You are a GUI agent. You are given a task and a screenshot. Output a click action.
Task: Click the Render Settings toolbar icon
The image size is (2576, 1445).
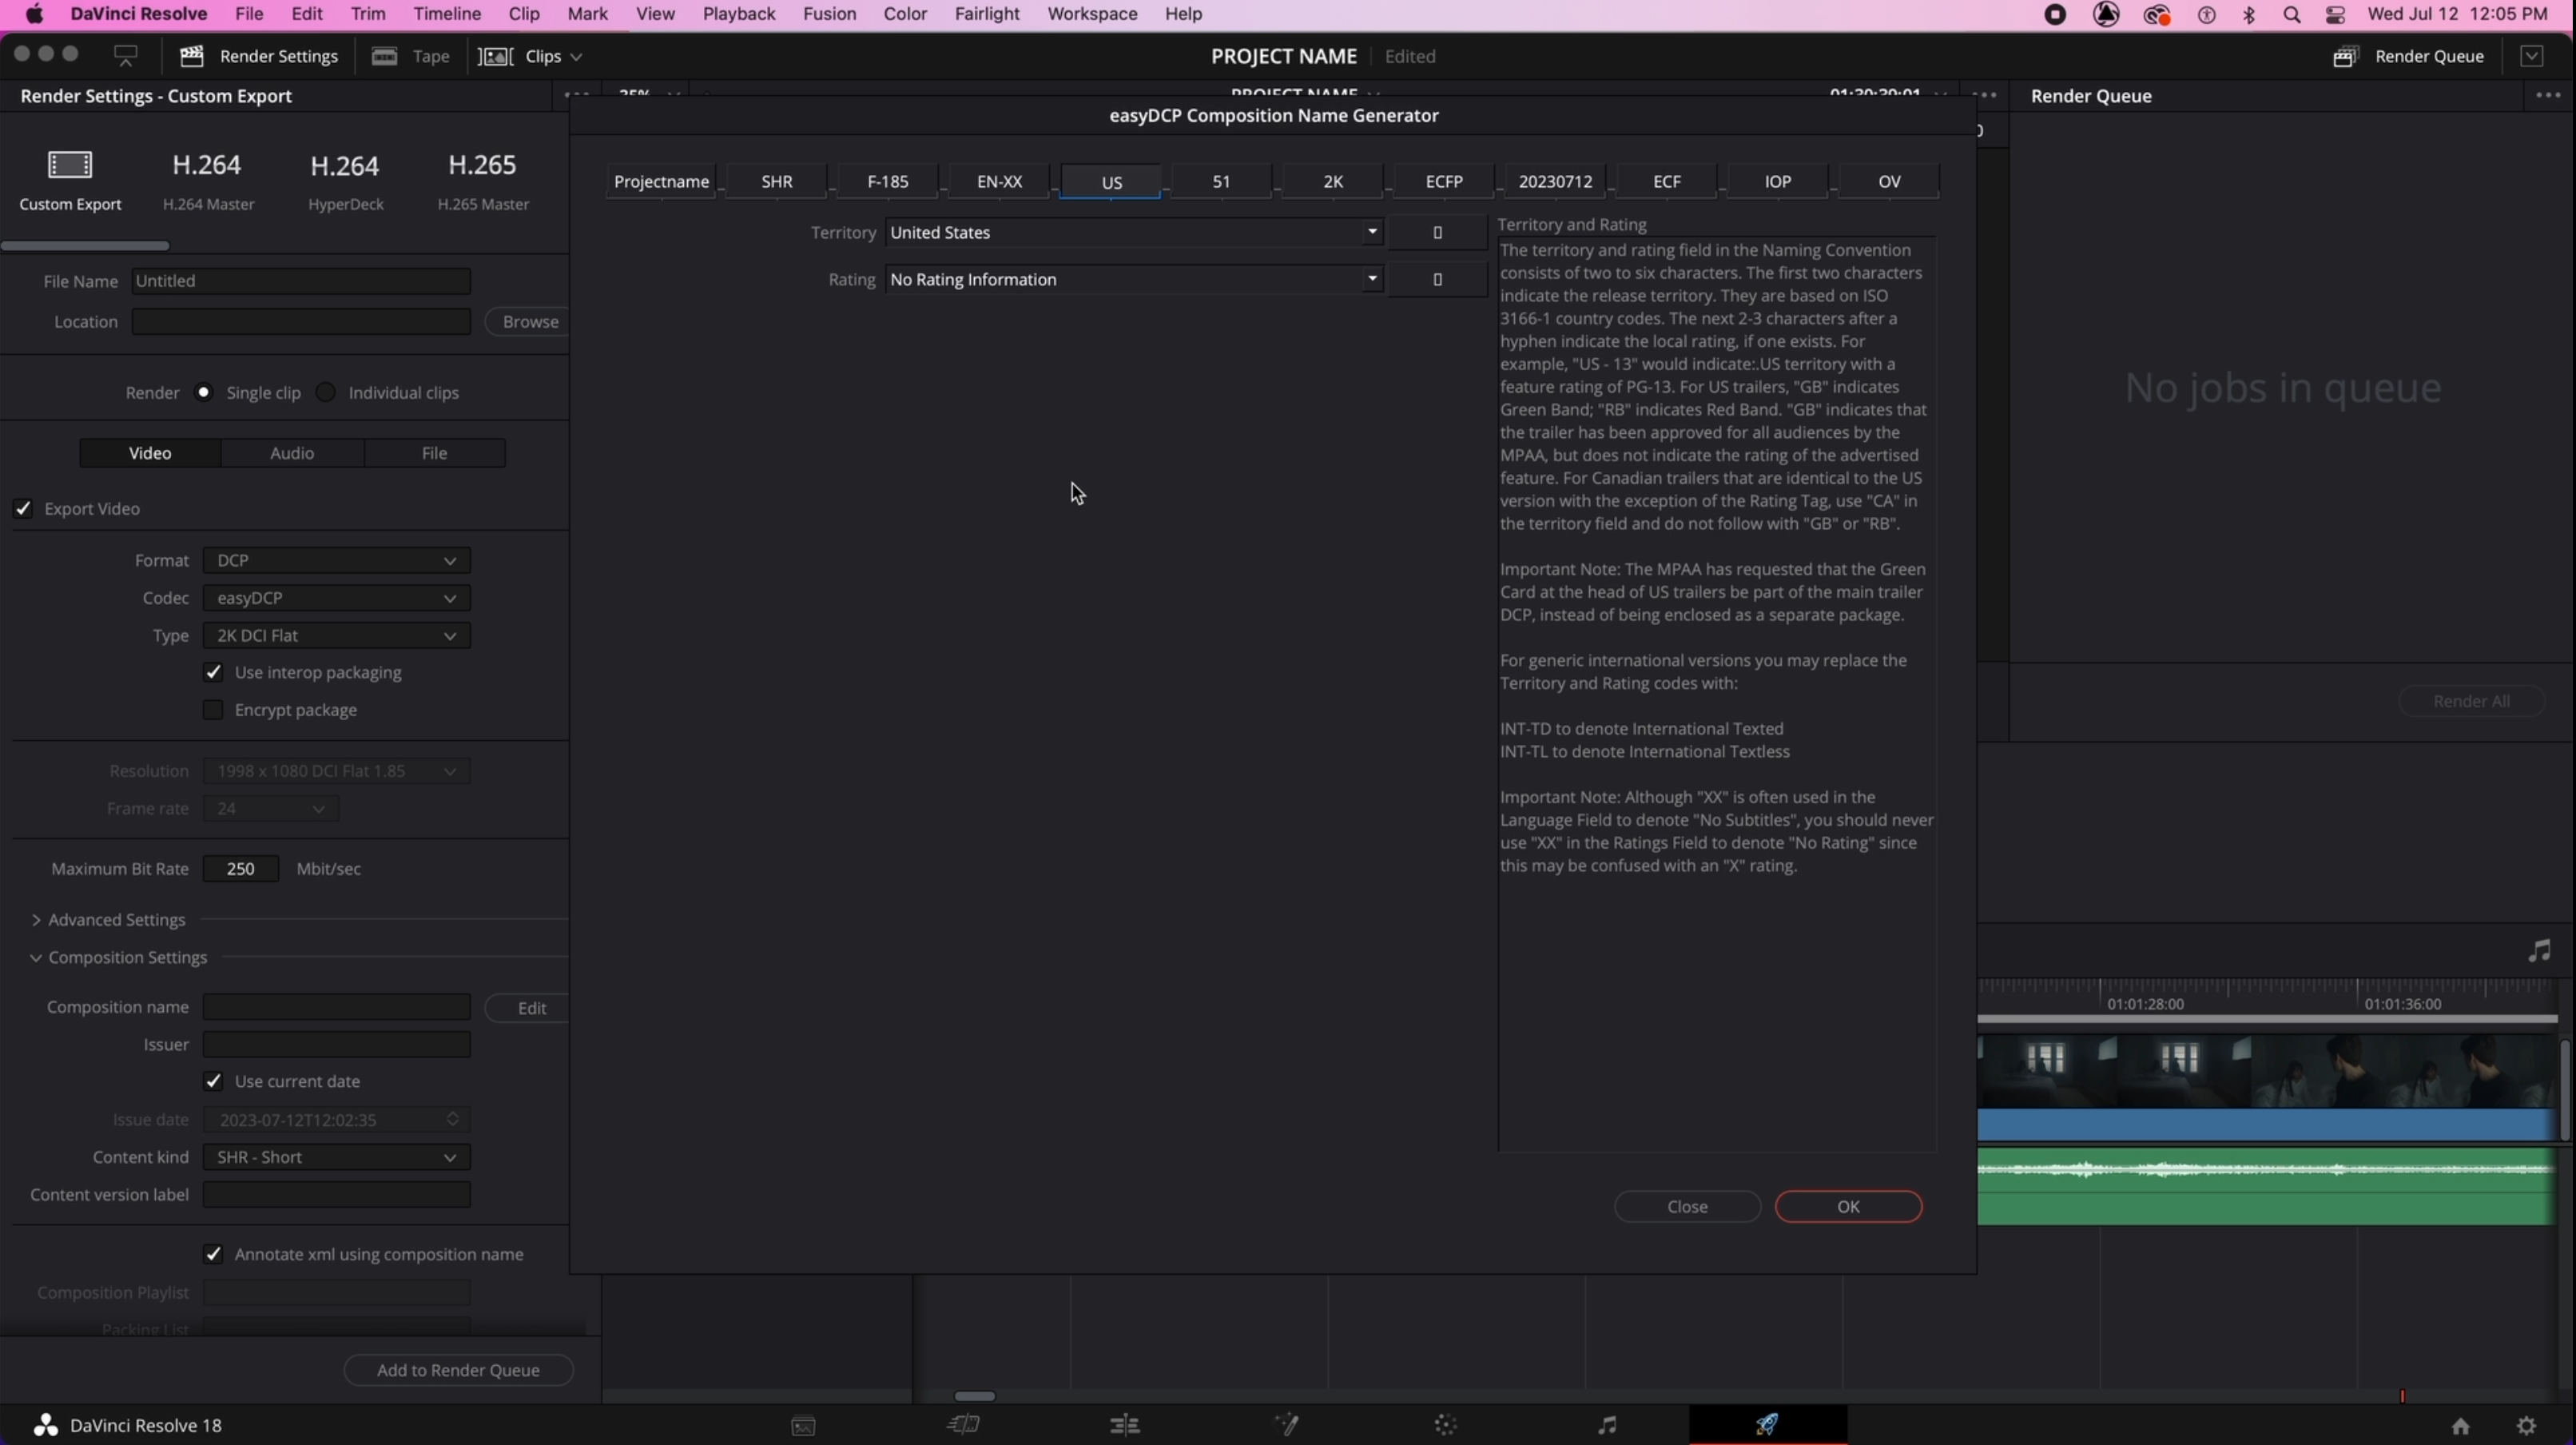coord(191,56)
